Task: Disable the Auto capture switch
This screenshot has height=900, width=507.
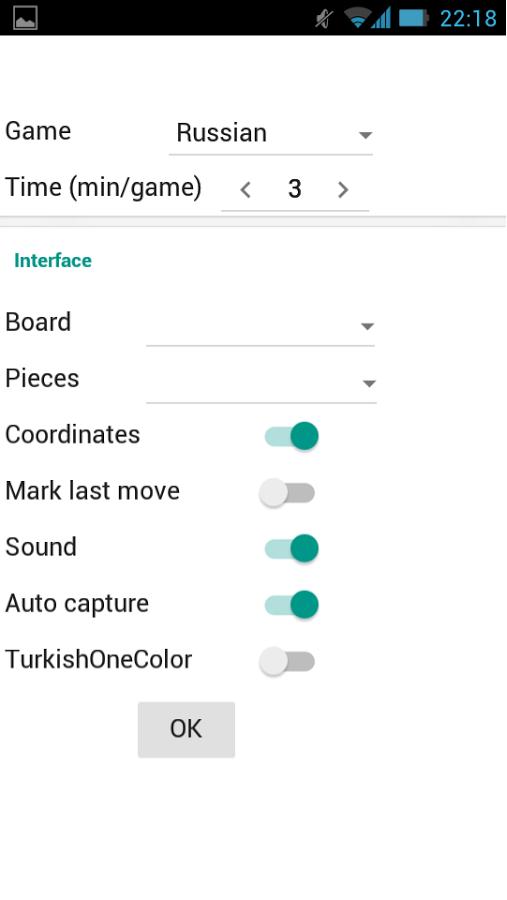Action: (x=291, y=604)
